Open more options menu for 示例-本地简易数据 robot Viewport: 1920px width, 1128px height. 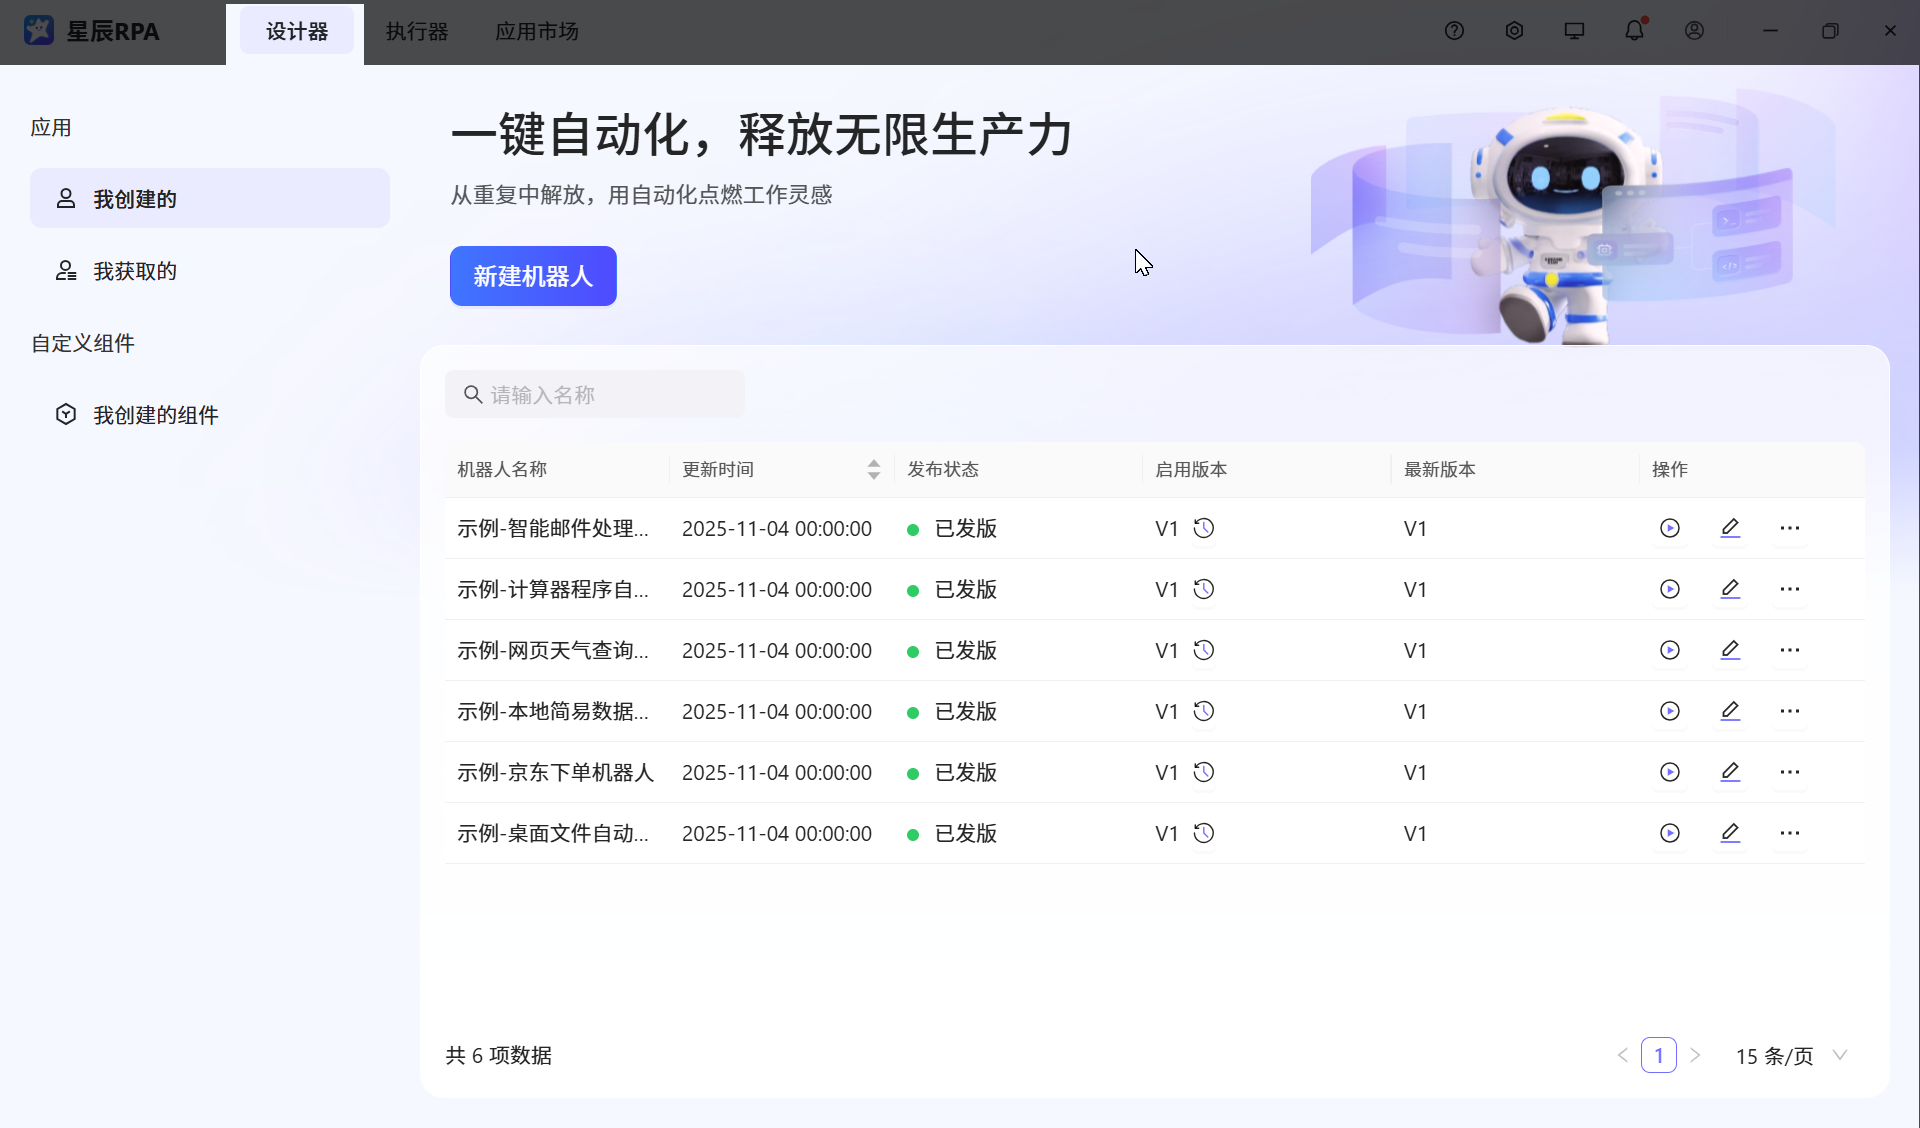1789,711
